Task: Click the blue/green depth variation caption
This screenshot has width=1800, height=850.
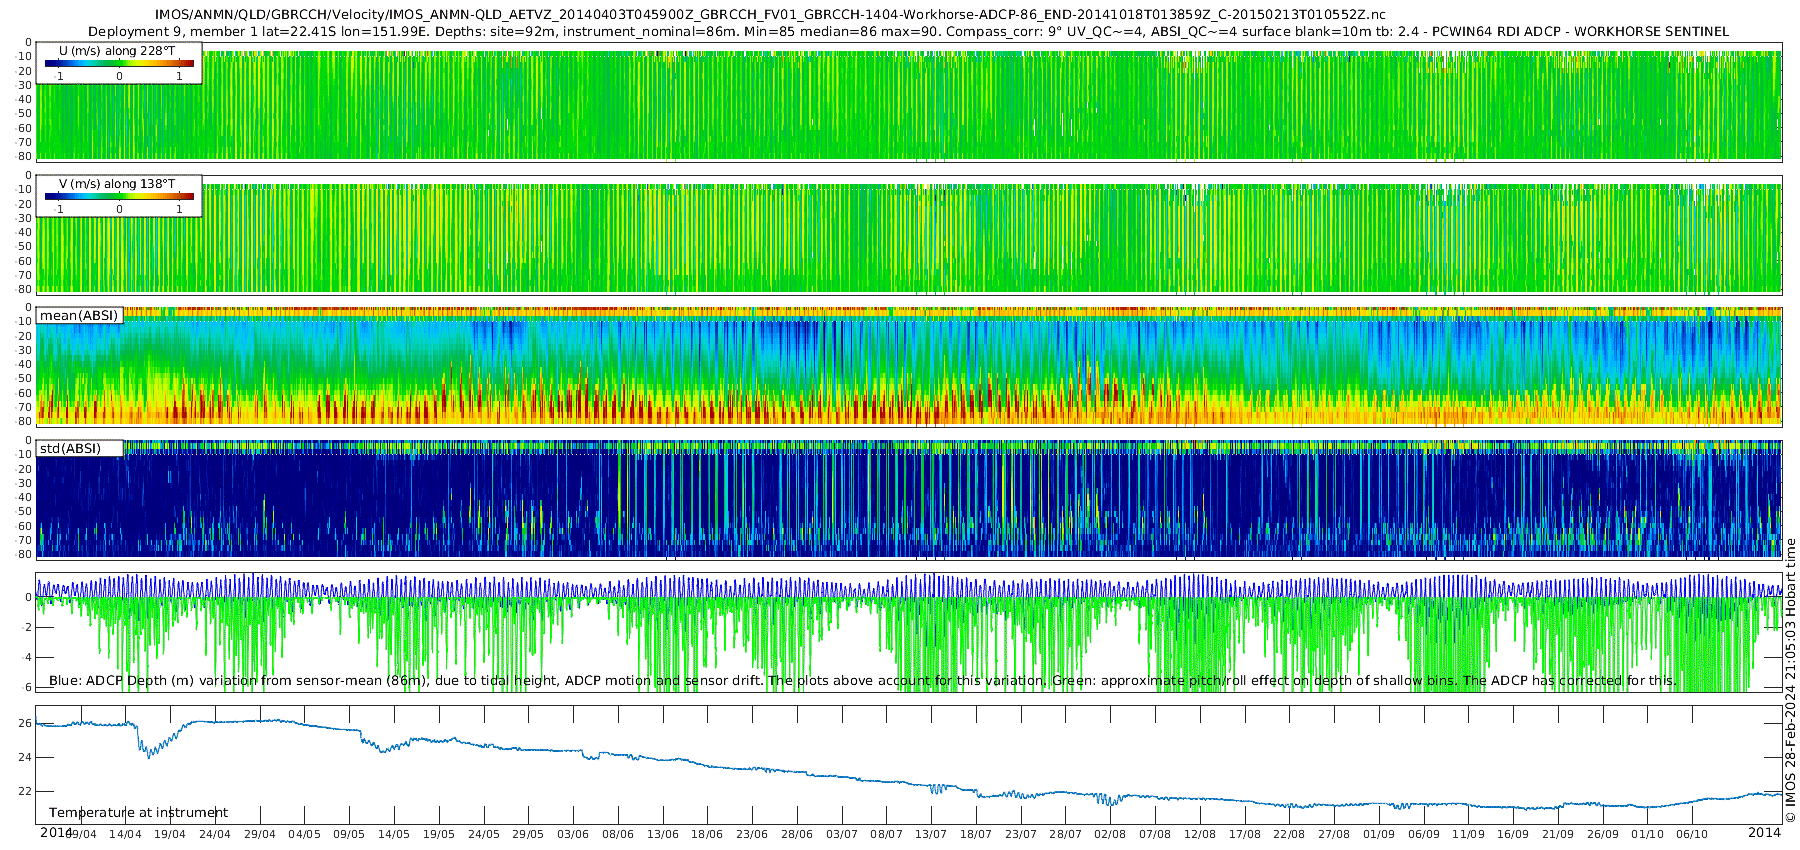Action: point(862,681)
